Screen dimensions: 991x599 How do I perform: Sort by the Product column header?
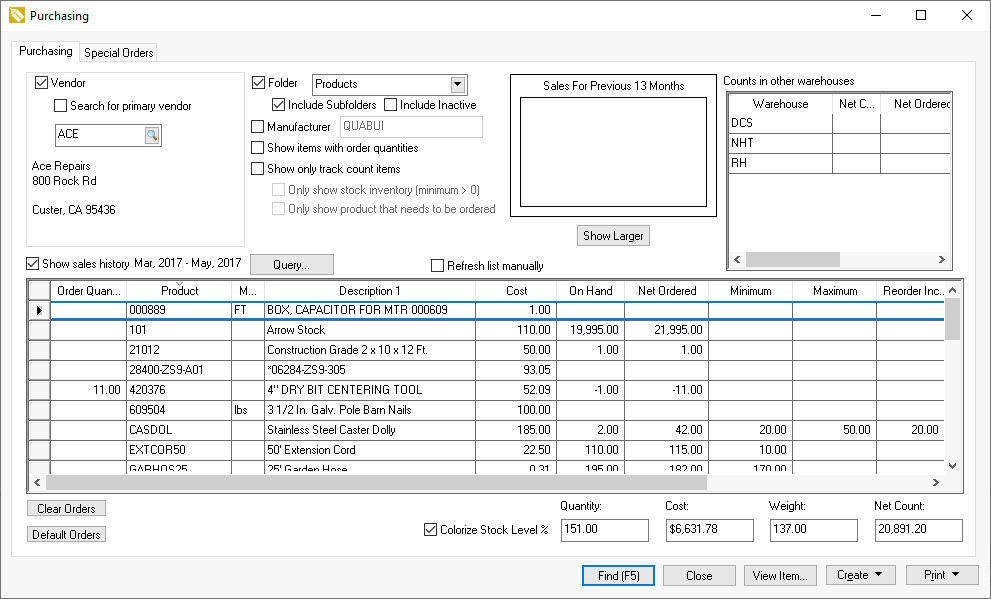[x=179, y=291]
